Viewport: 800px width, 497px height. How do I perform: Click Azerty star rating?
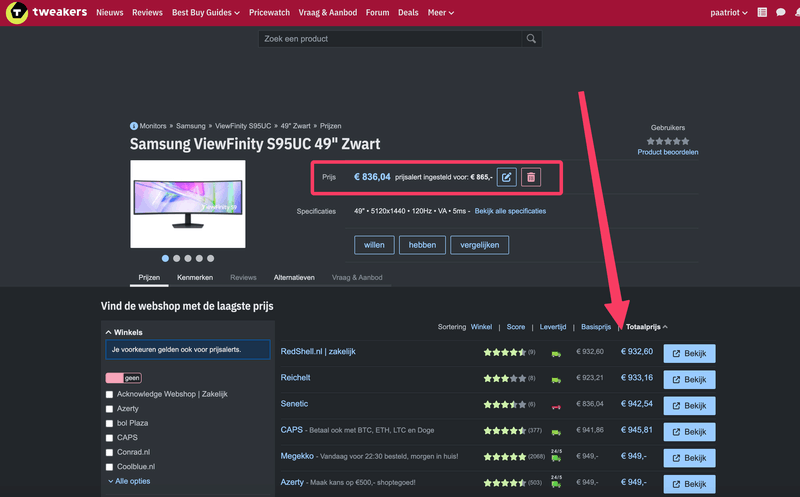pos(505,483)
